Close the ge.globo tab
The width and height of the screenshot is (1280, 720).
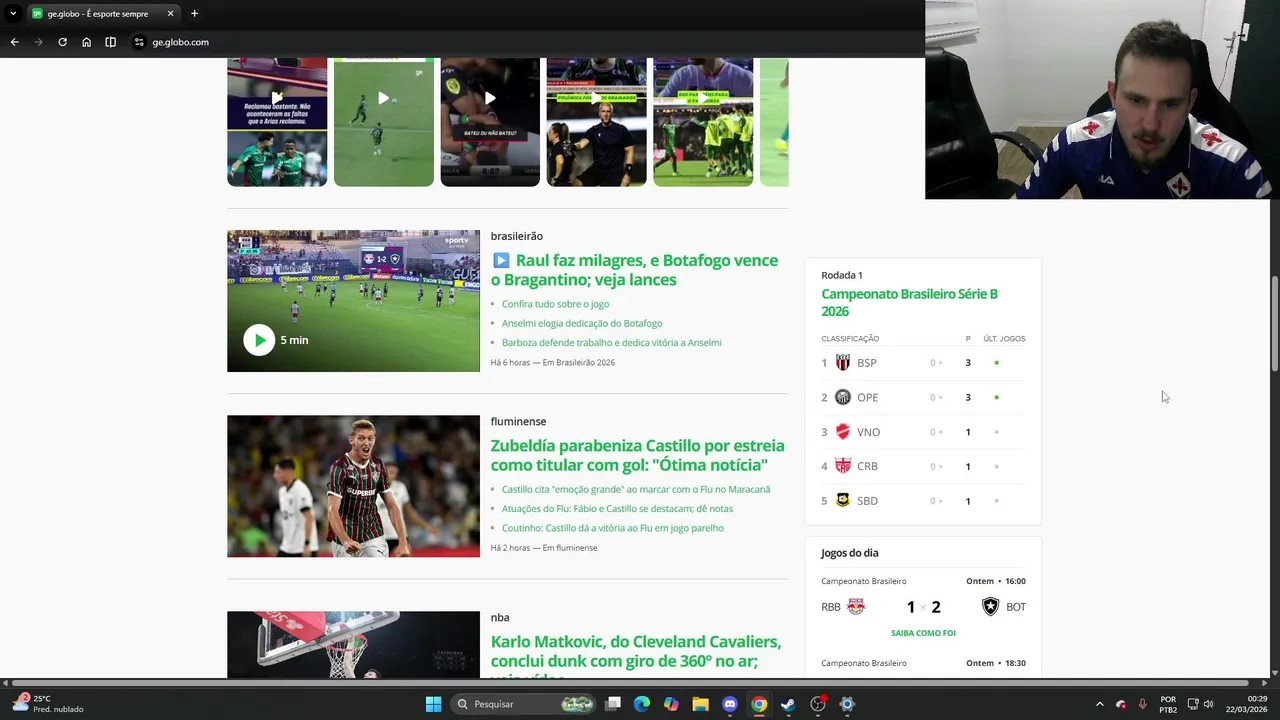click(170, 13)
